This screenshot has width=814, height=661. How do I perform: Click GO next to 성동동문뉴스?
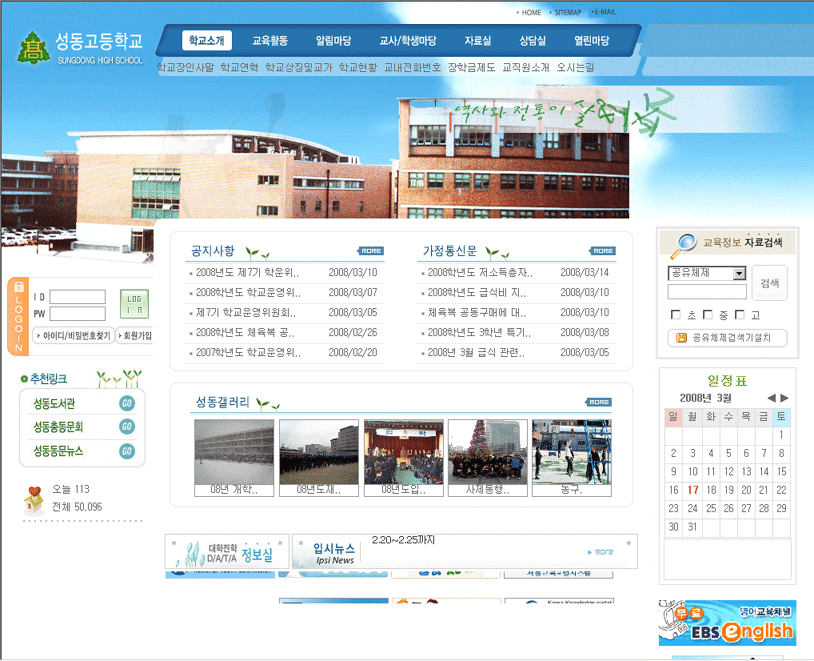click(127, 451)
